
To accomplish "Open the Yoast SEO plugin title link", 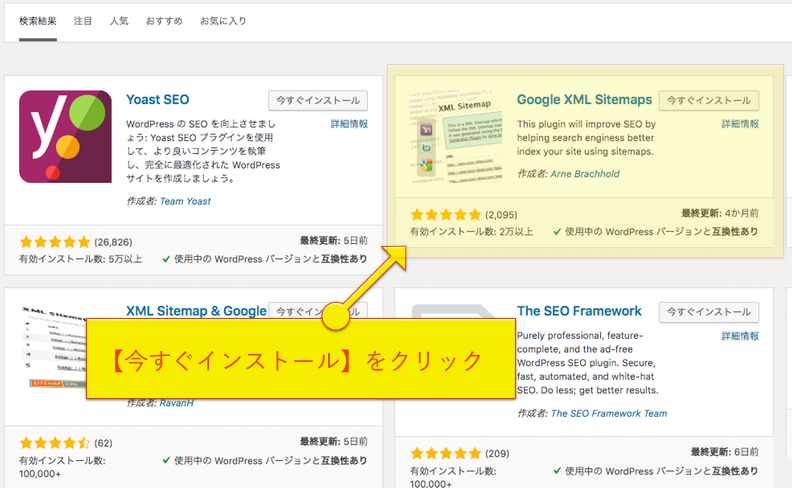I will [x=158, y=100].
